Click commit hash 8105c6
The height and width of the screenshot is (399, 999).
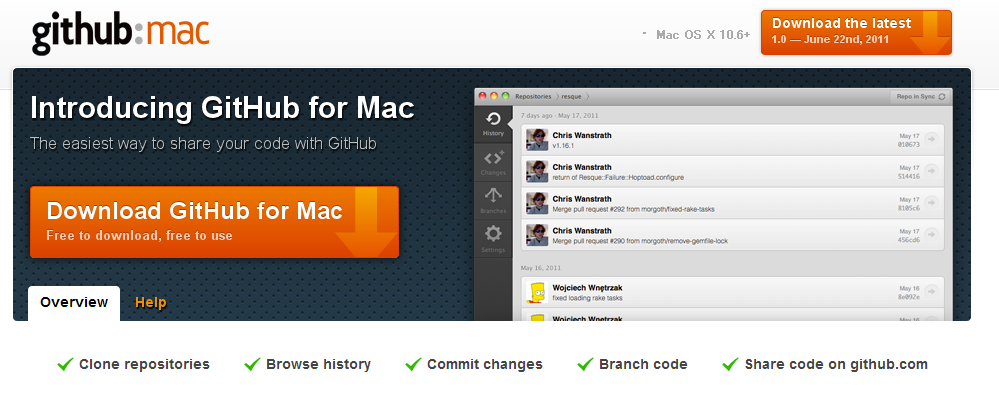[909, 208]
